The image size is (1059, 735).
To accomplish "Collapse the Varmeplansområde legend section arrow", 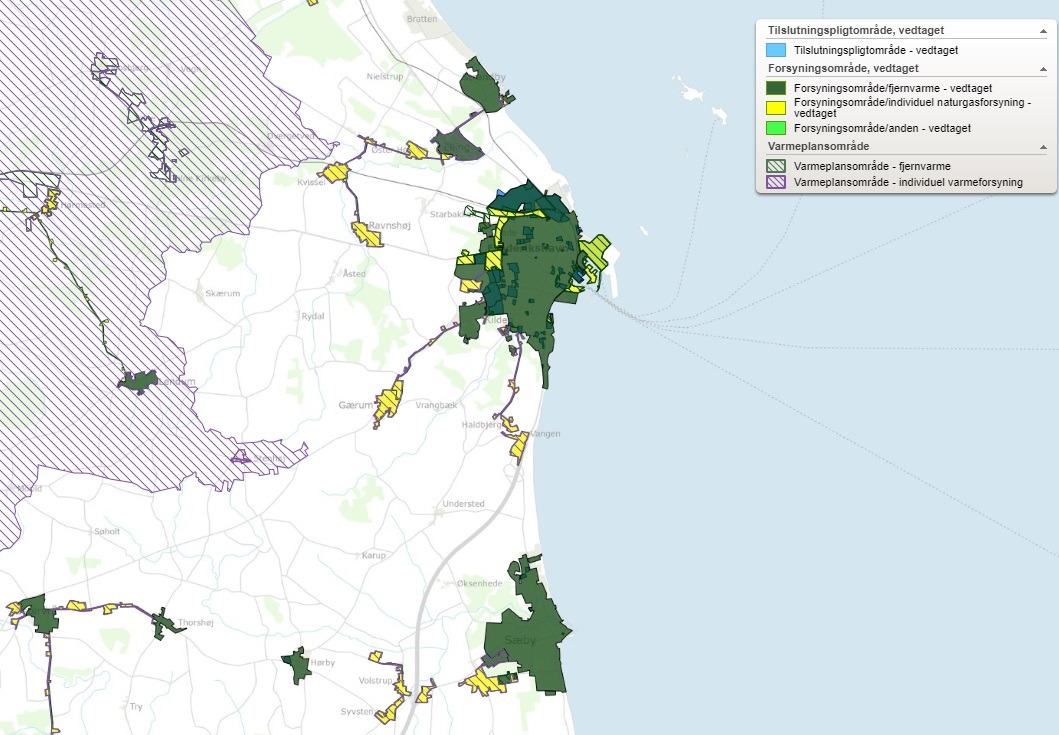I will tap(1043, 147).
